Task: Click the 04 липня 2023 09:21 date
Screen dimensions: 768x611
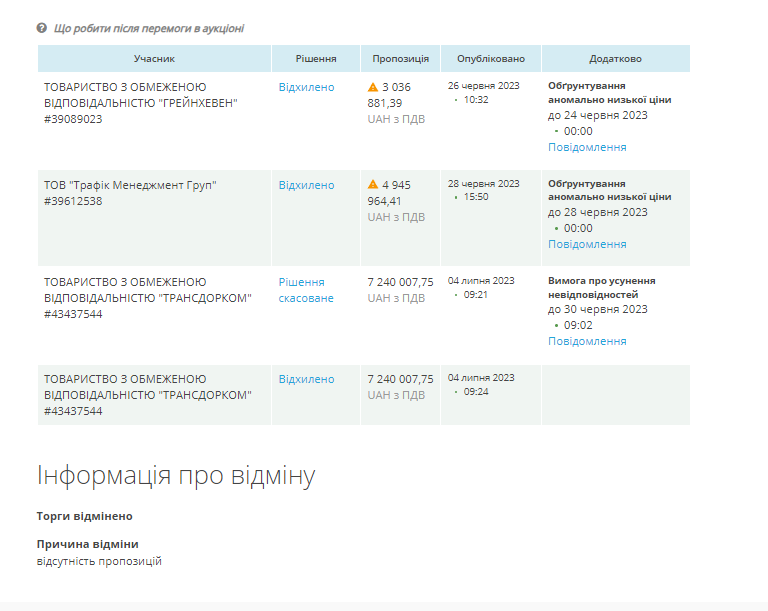Action: (481, 288)
